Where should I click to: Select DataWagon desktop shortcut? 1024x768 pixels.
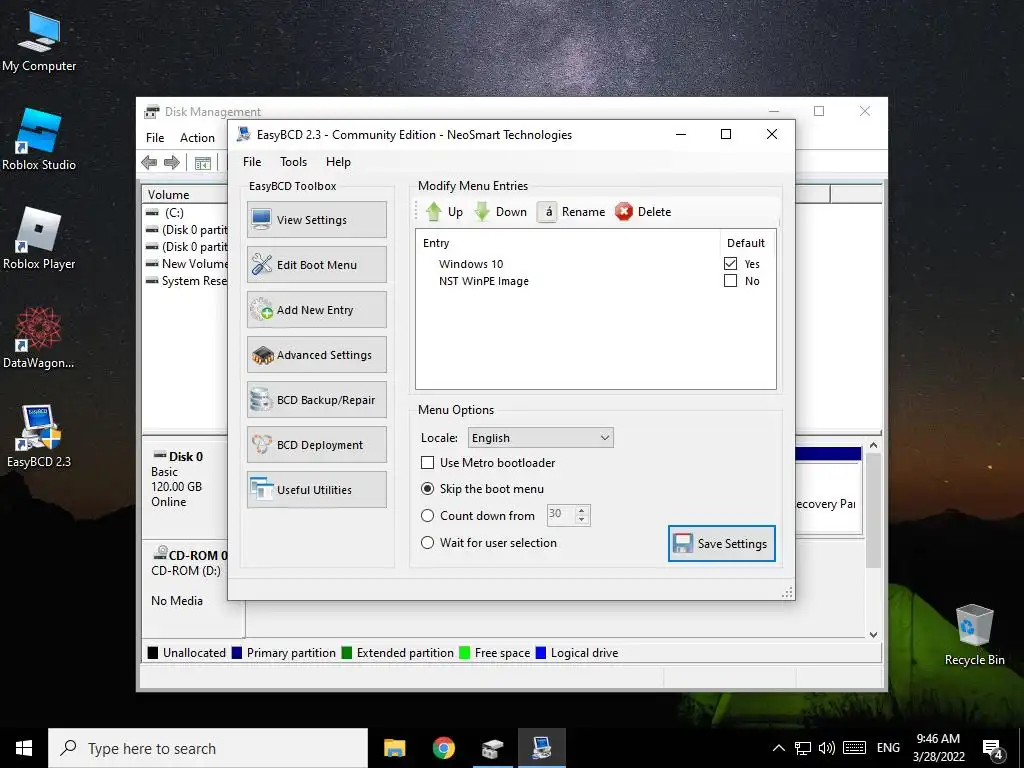click(x=39, y=338)
